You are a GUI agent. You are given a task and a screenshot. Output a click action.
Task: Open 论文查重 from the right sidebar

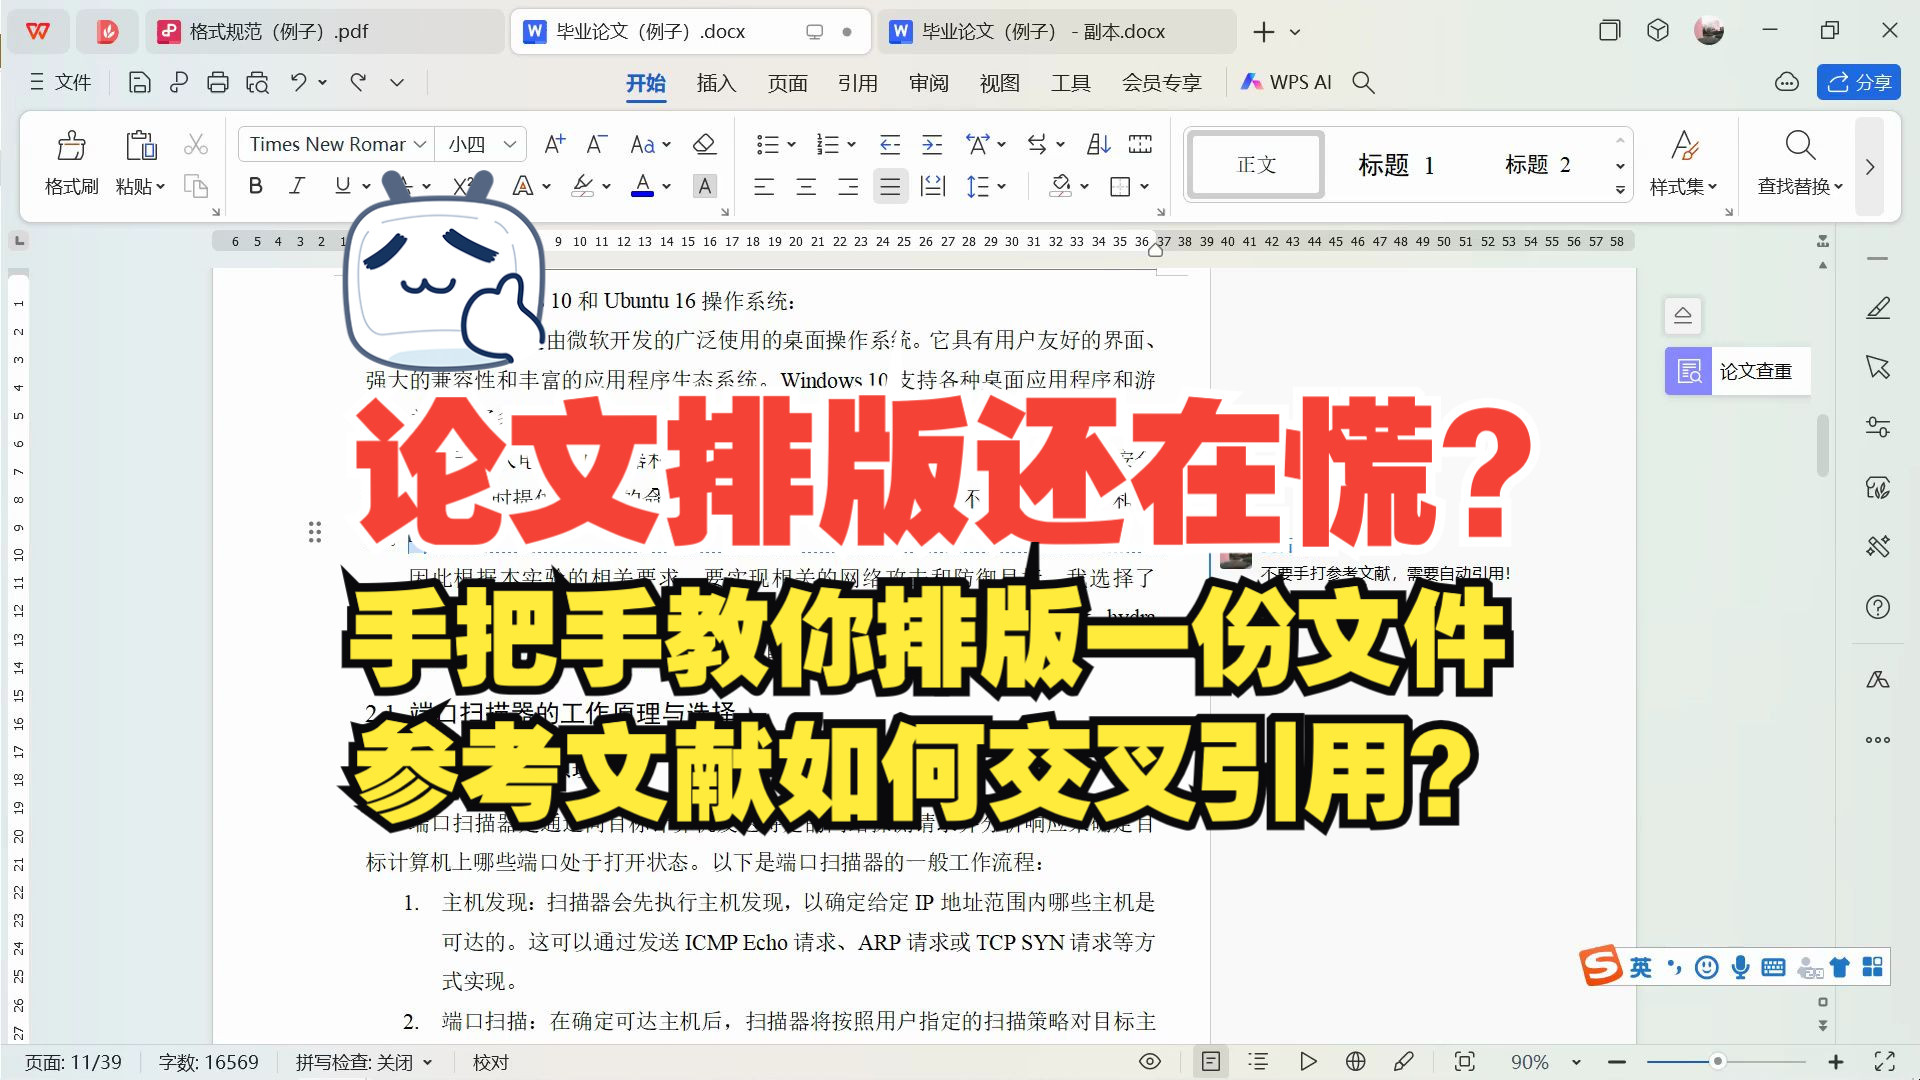click(1738, 371)
